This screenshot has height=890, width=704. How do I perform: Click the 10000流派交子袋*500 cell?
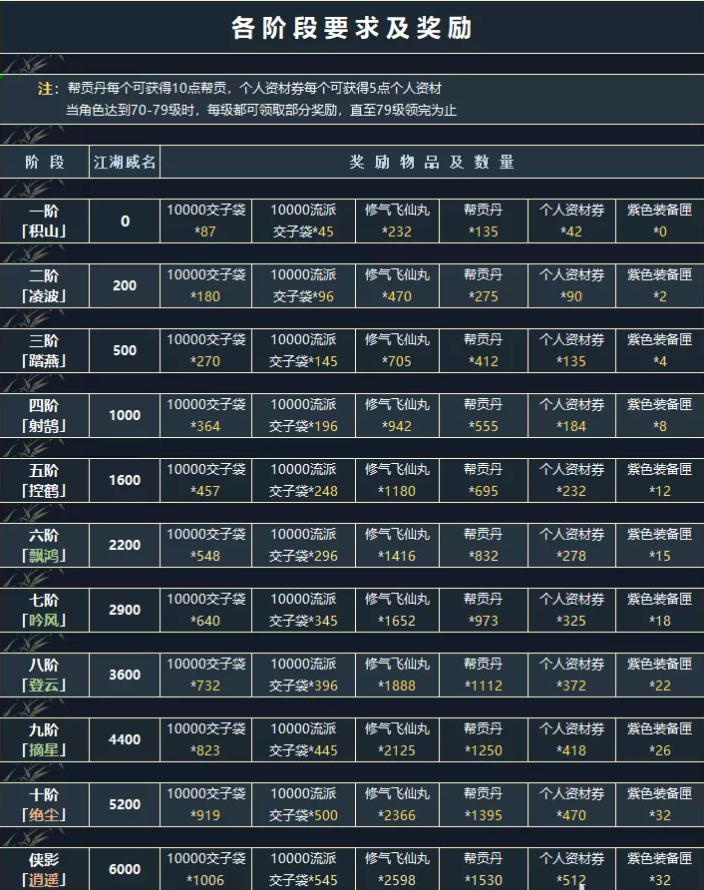click(303, 804)
